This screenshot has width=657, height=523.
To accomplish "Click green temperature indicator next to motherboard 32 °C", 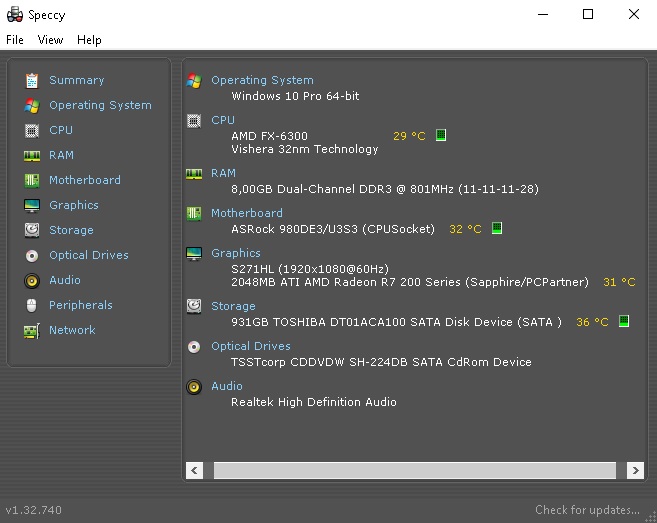I will point(497,228).
